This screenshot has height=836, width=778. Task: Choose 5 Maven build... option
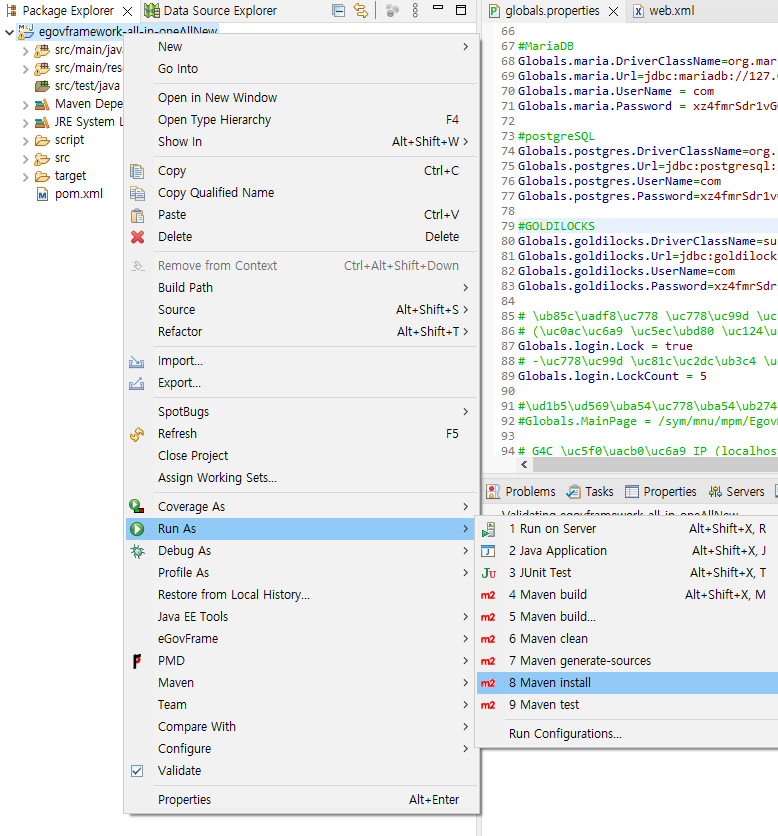click(628, 617)
